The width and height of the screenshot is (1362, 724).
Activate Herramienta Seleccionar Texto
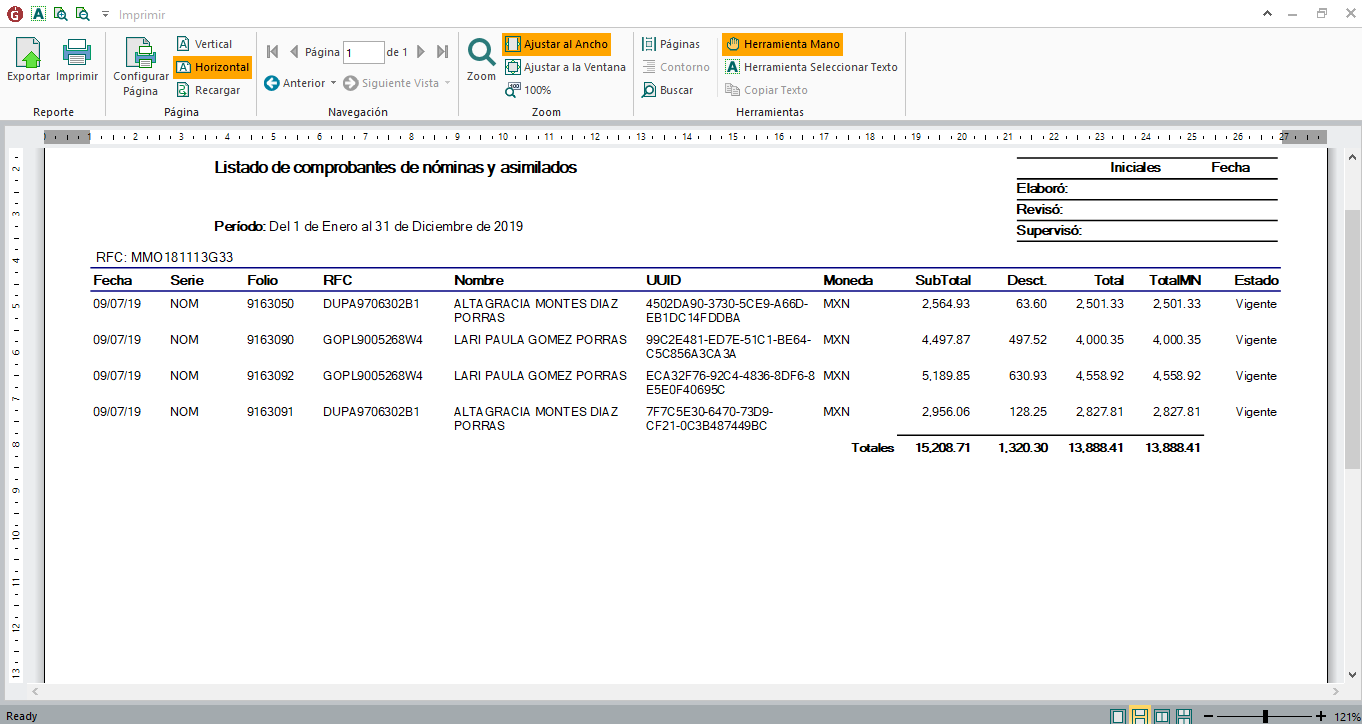[811, 67]
